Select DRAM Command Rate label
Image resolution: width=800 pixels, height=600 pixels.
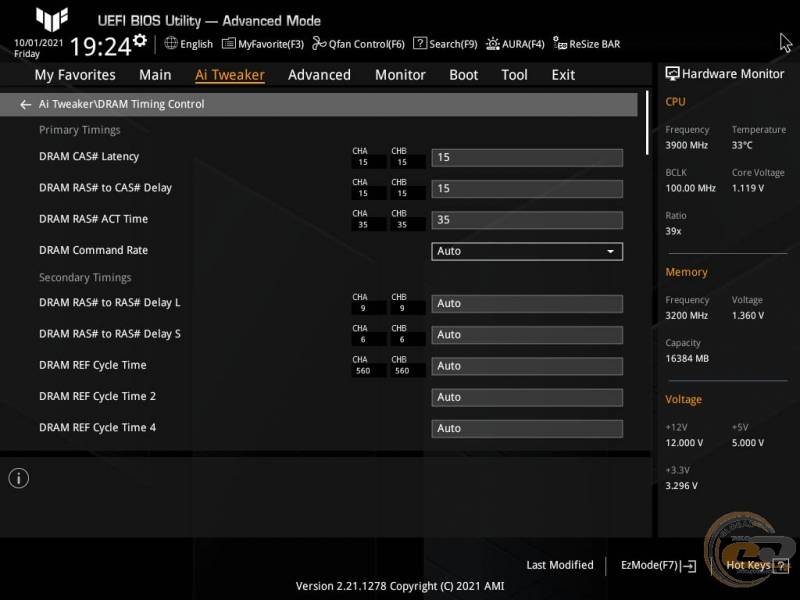93,250
